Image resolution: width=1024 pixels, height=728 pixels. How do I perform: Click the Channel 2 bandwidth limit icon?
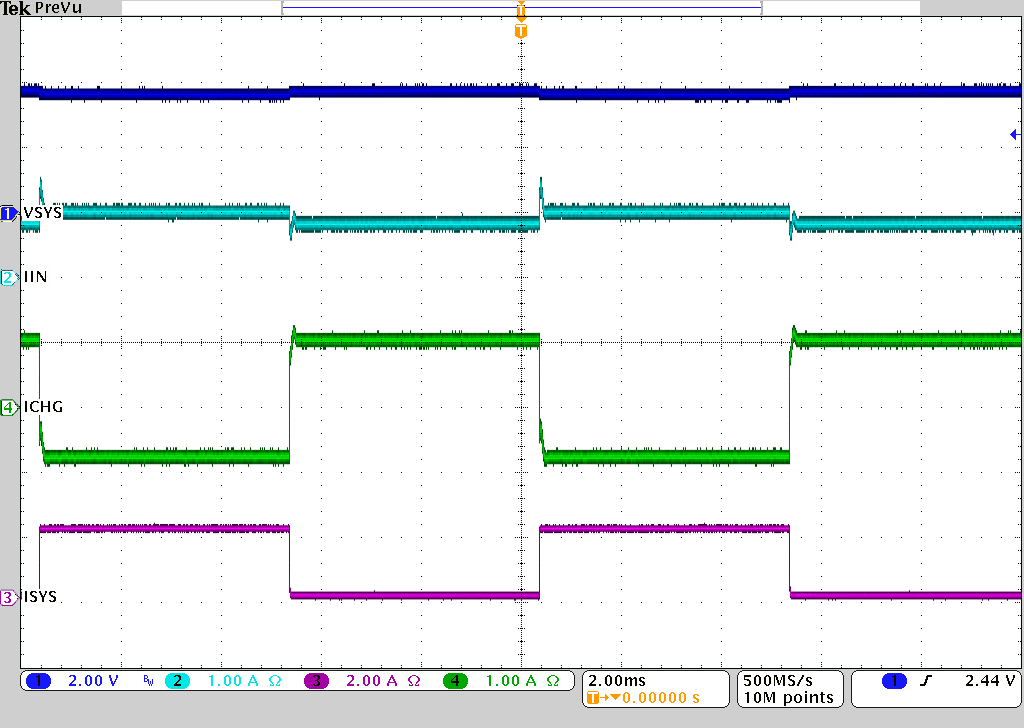coord(148,681)
